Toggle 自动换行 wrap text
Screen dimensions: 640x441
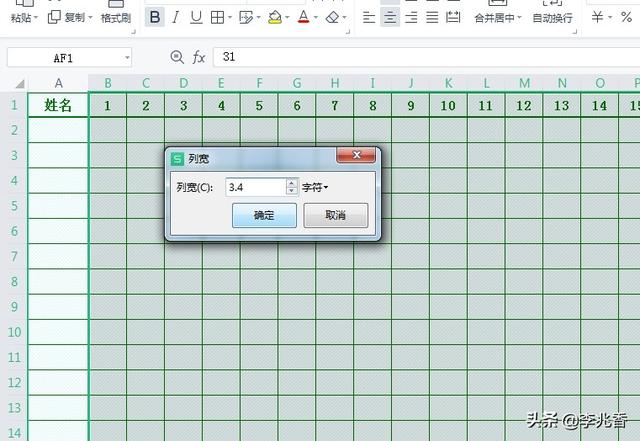pyautogui.click(x=553, y=18)
